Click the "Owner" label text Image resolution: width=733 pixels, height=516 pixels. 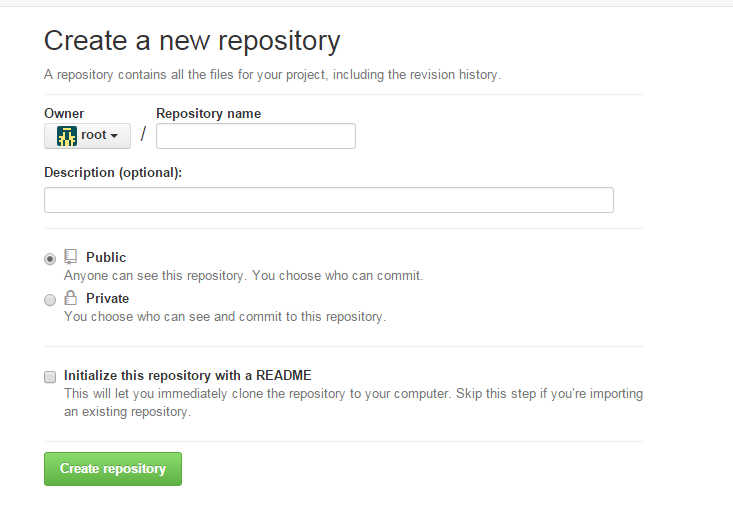pyautogui.click(x=64, y=114)
